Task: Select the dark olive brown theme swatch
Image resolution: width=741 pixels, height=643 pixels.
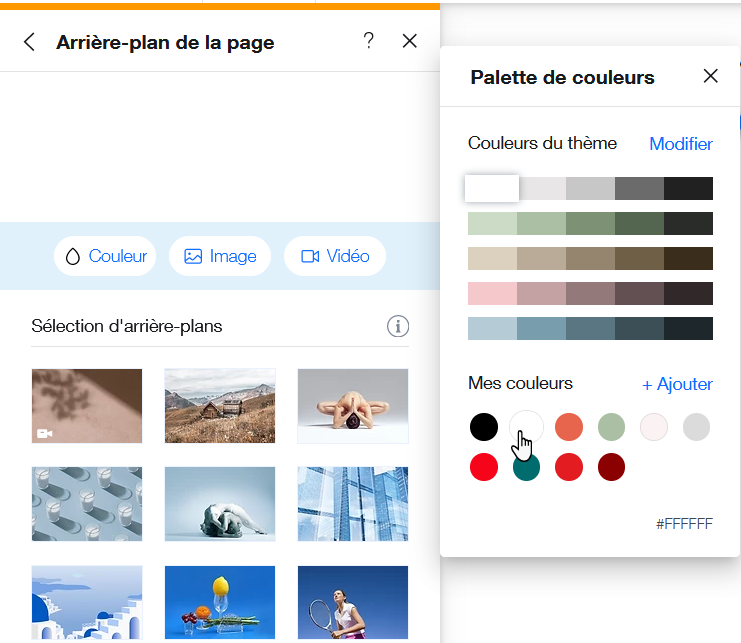Action: tap(639, 258)
